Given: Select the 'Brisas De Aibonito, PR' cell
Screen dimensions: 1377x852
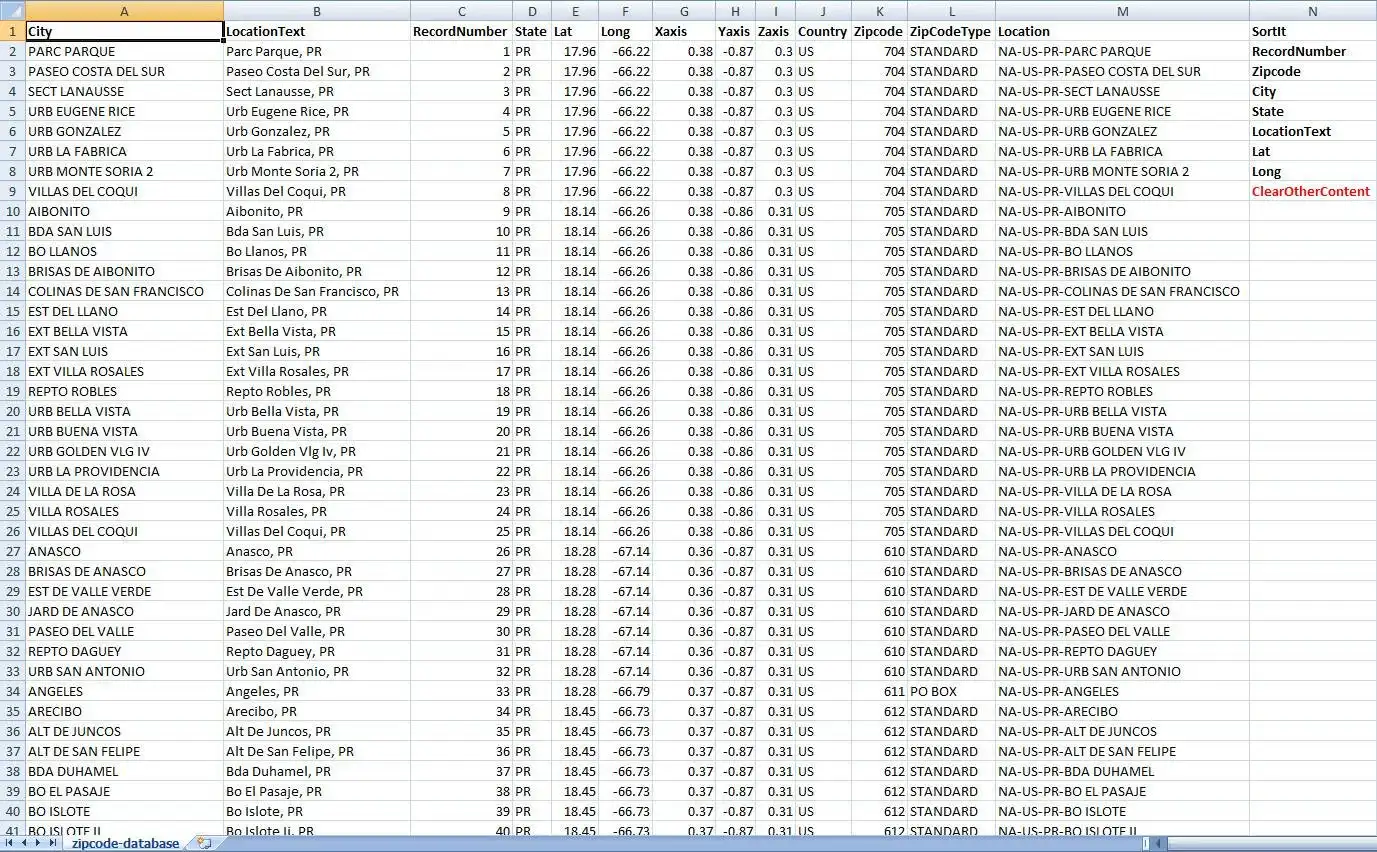Looking at the screenshot, I should 317,272.
